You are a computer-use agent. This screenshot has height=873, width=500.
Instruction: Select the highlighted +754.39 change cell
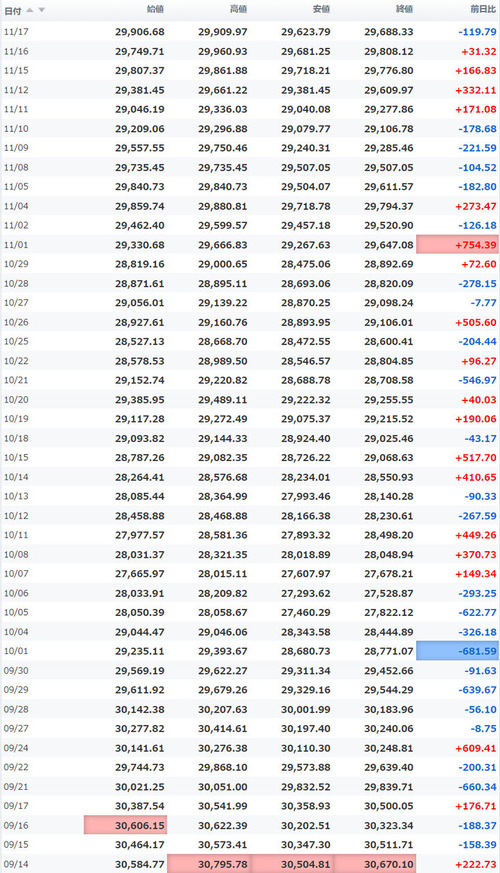click(x=457, y=244)
